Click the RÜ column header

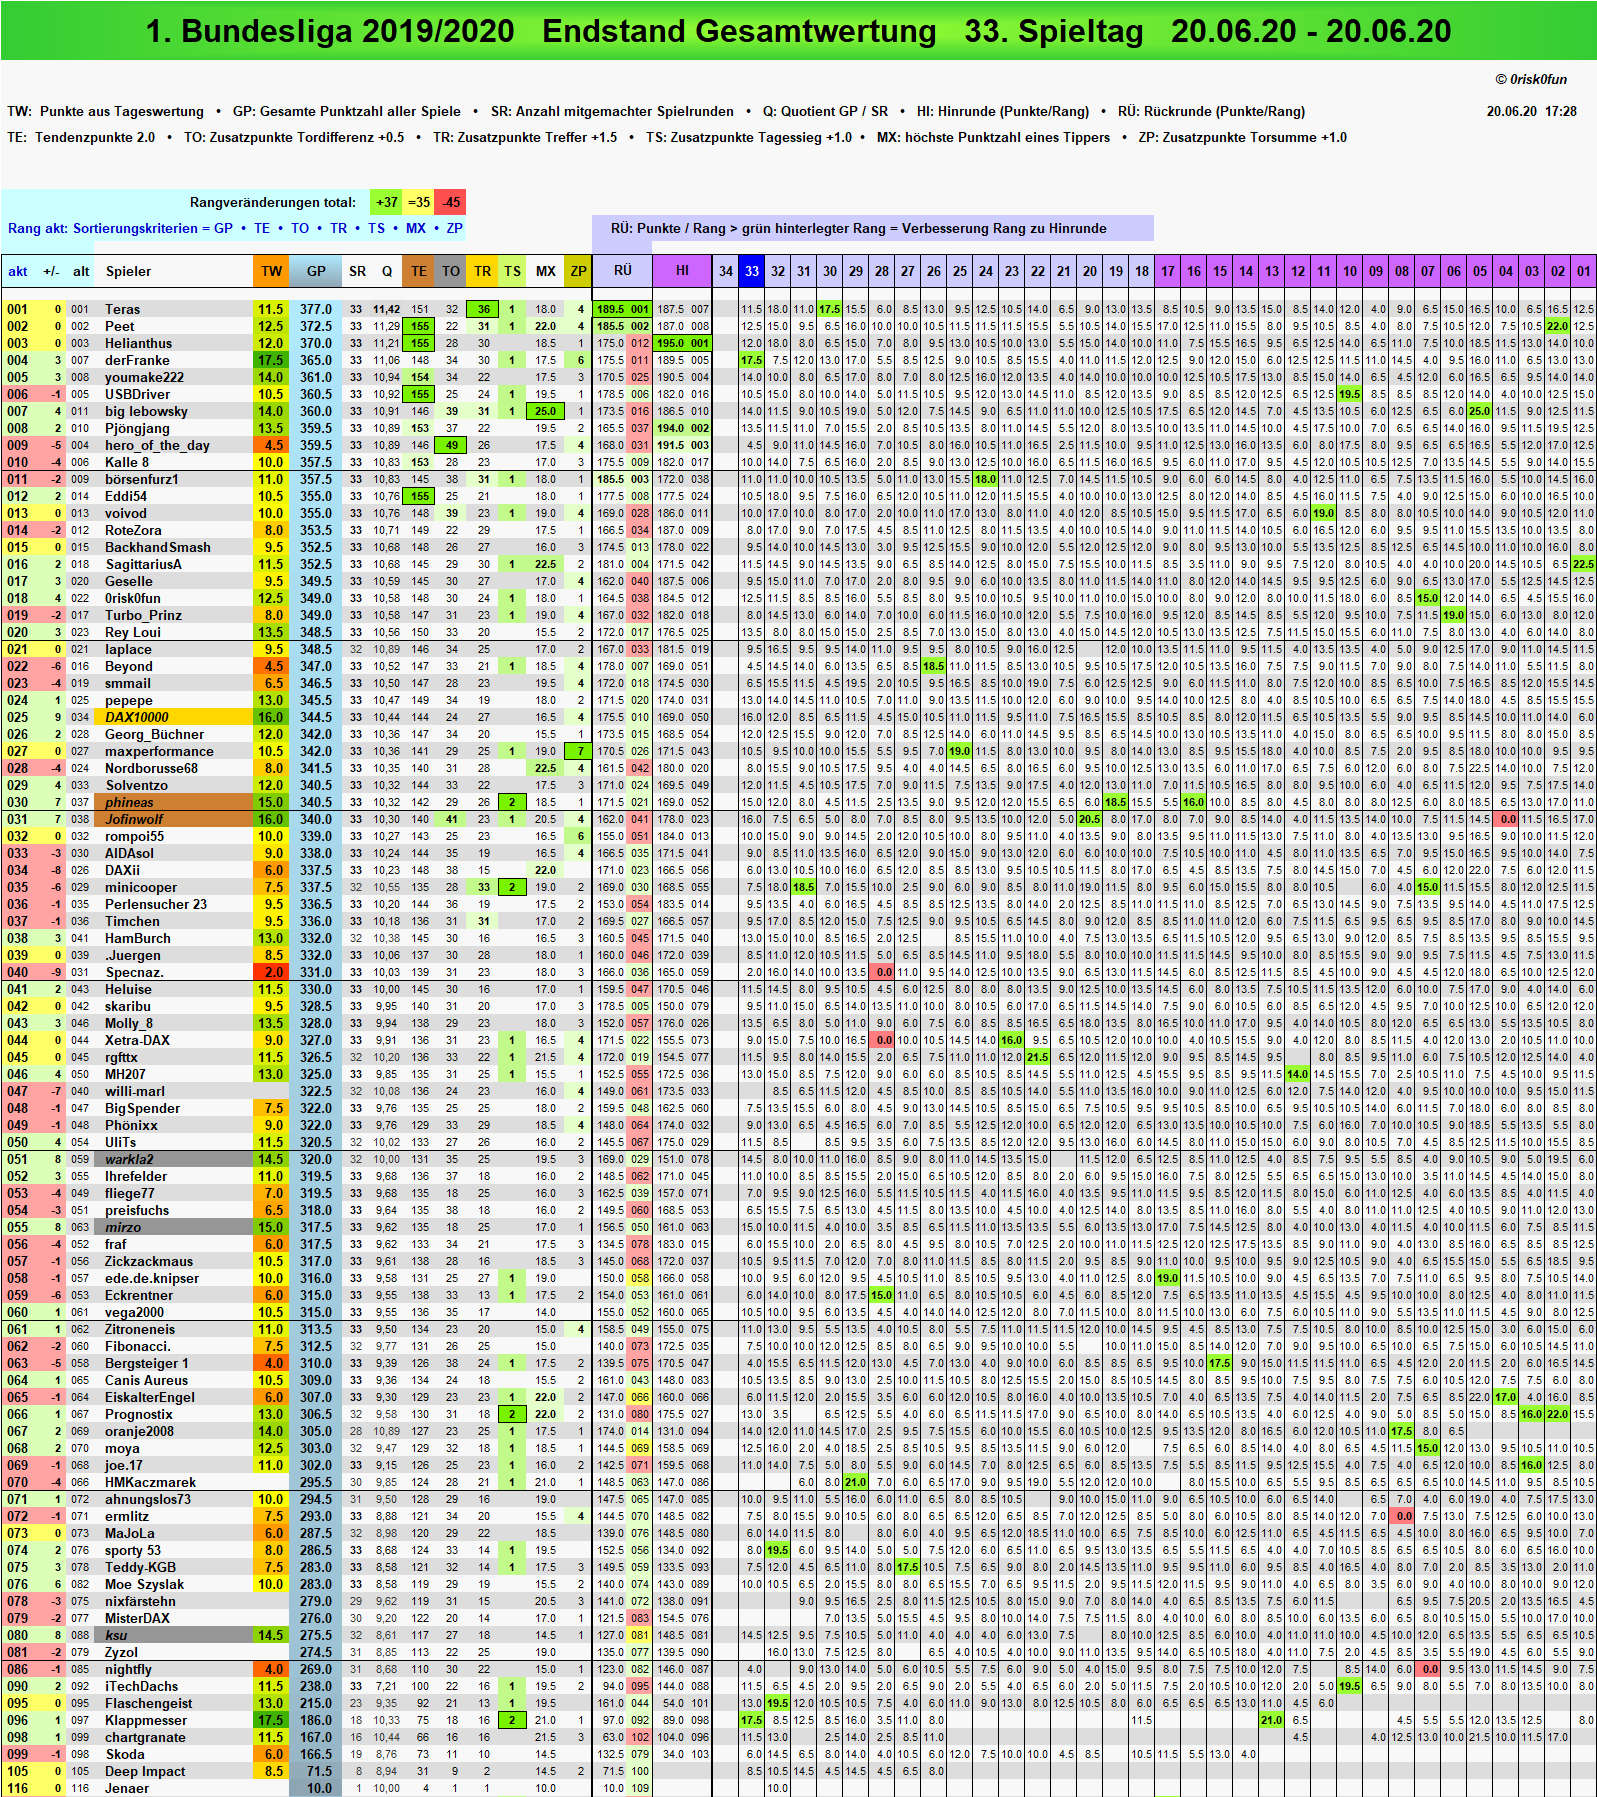click(622, 271)
